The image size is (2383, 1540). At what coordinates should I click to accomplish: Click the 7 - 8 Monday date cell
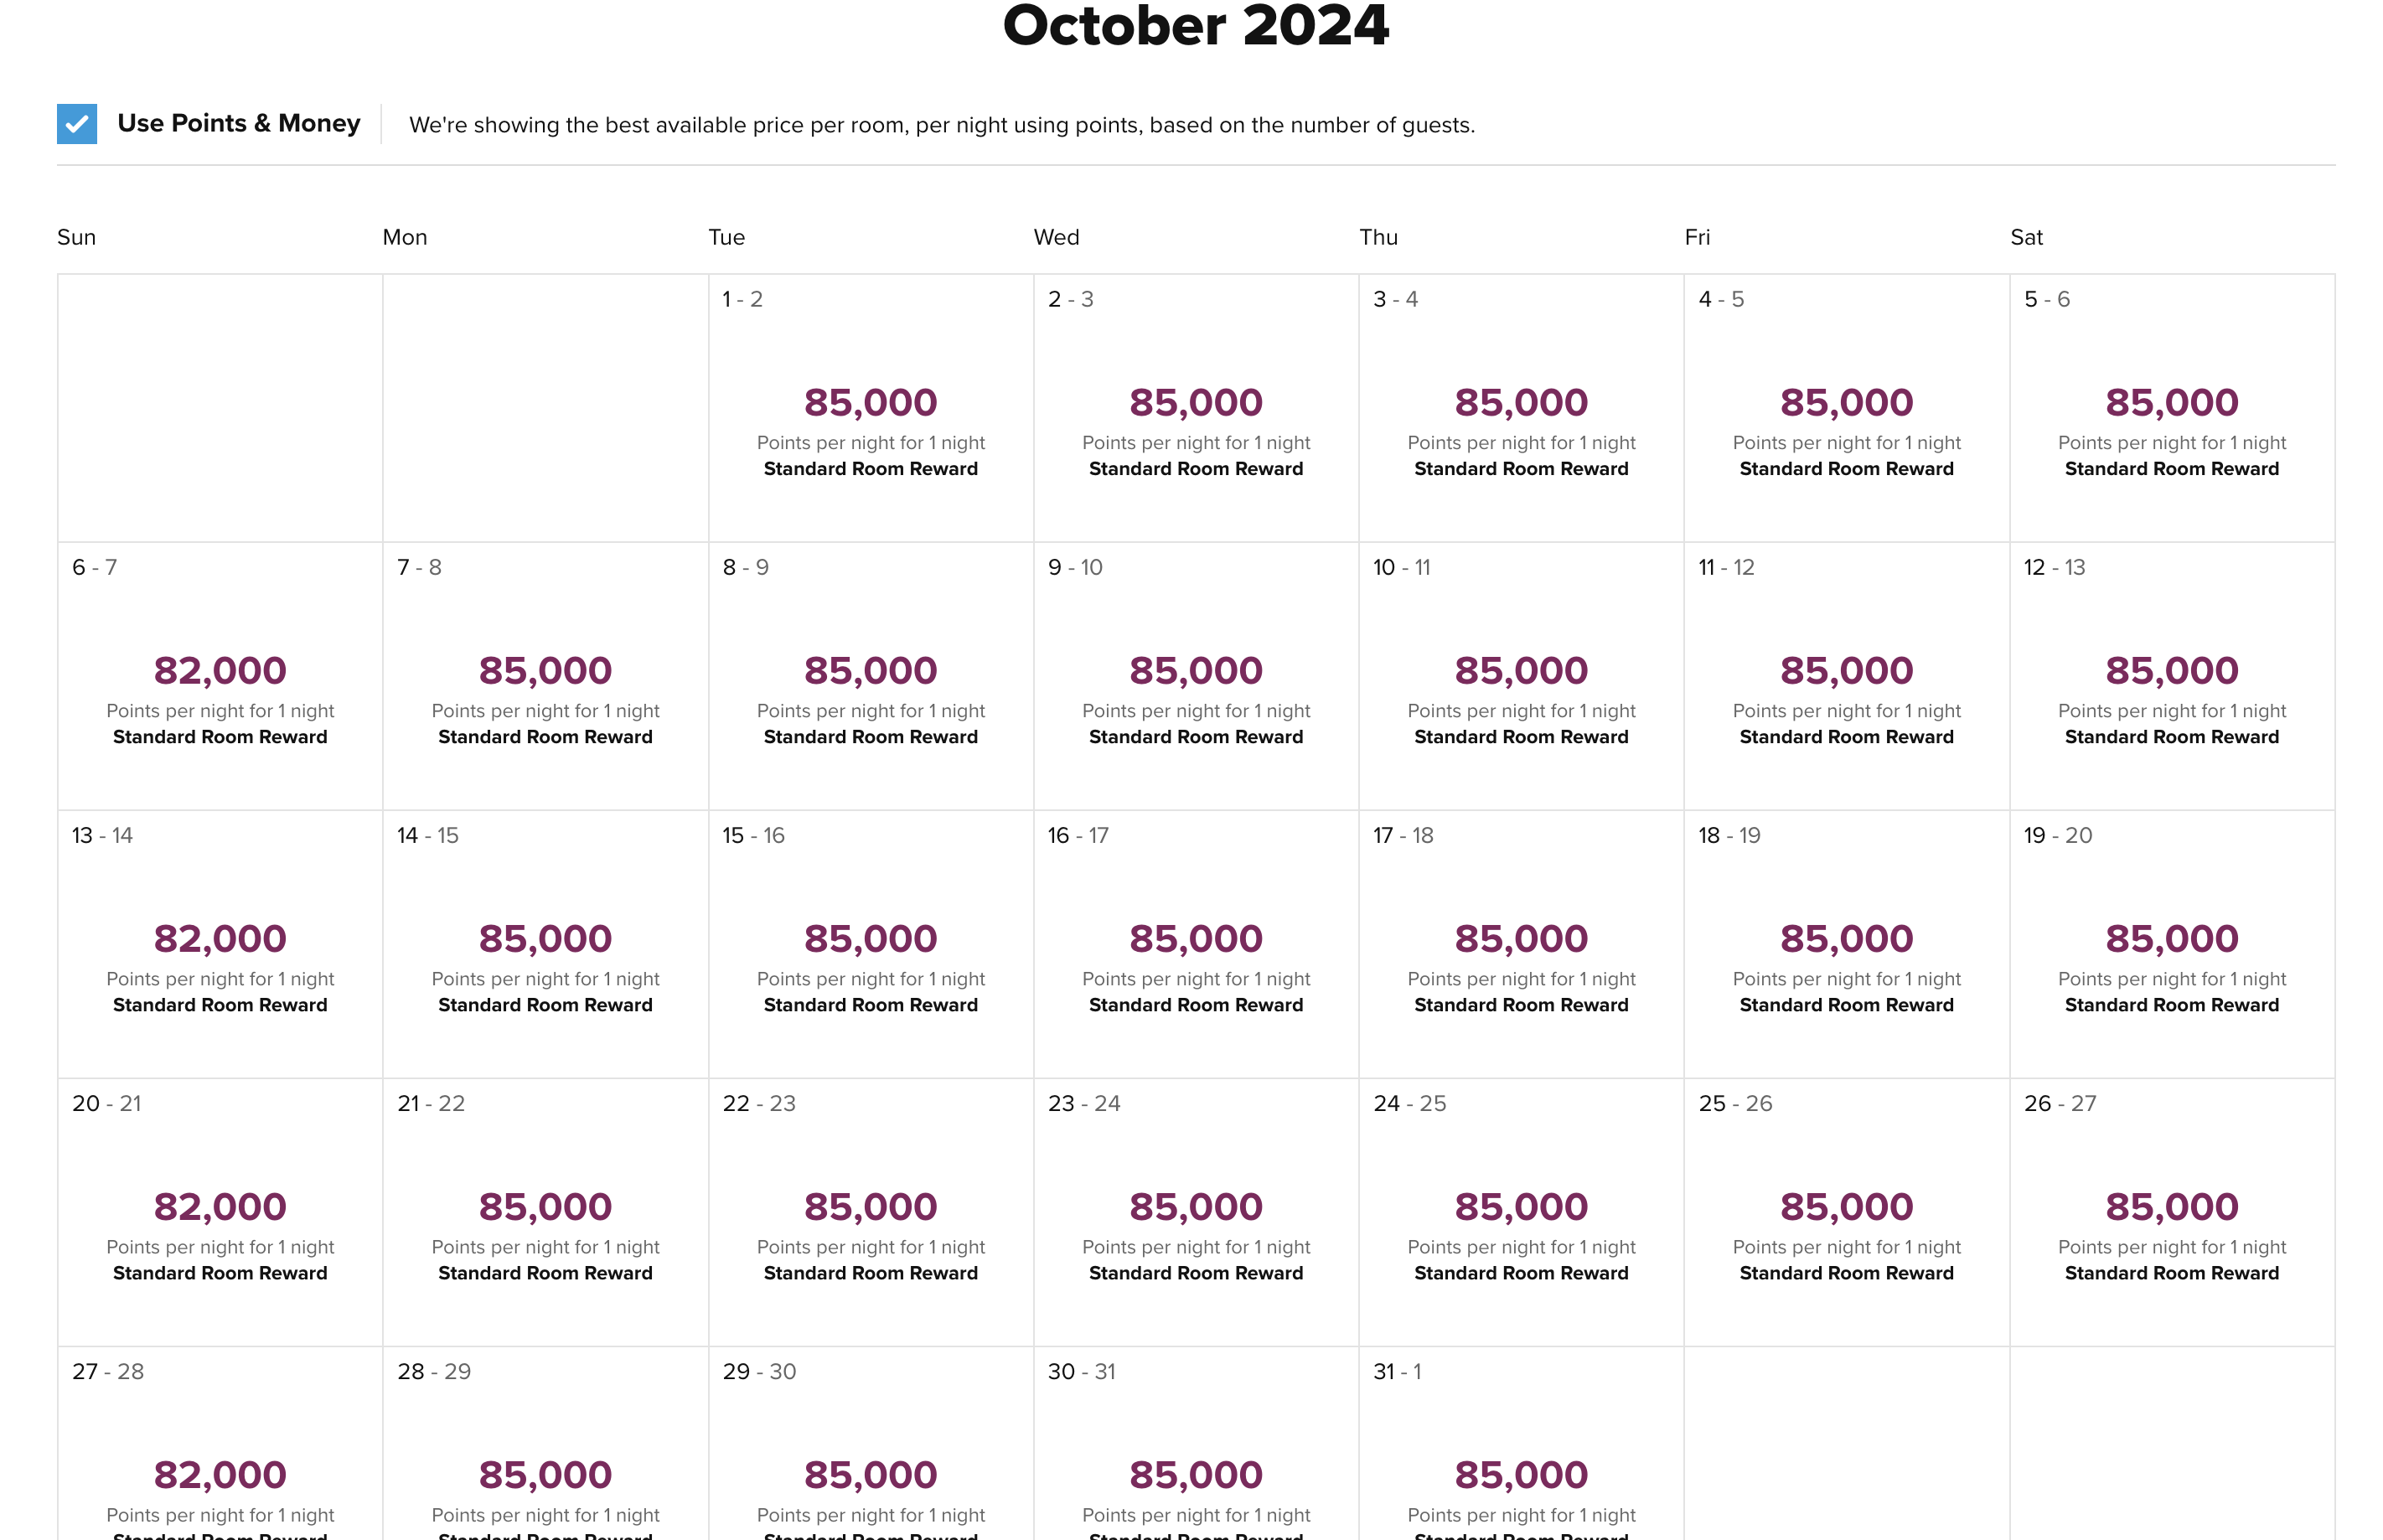coord(545,676)
